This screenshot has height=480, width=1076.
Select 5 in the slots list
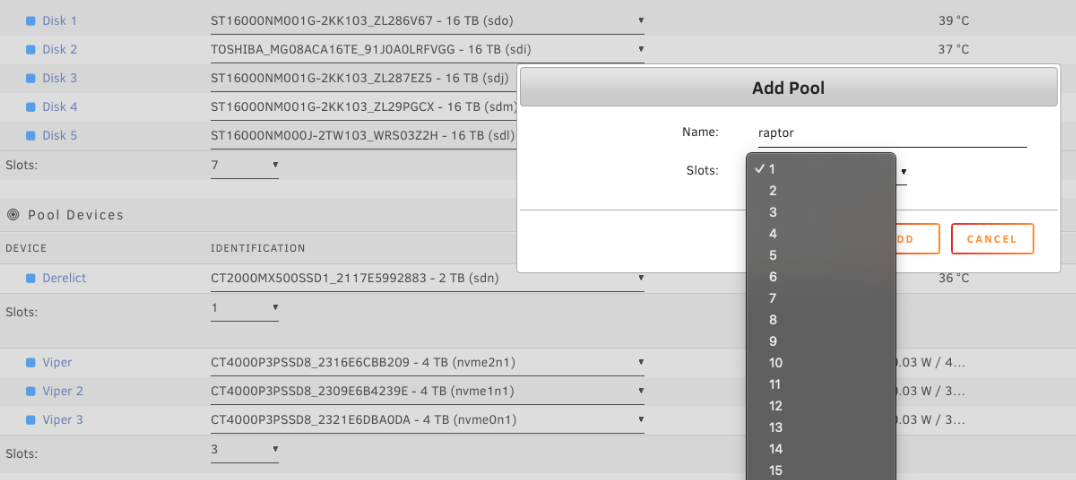[773, 255]
